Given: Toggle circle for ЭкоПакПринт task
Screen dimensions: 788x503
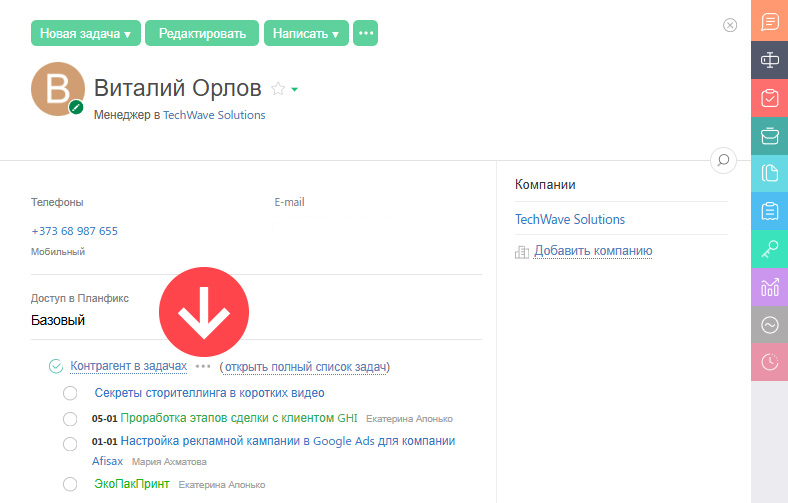Looking at the screenshot, I should click(x=70, y=484).
